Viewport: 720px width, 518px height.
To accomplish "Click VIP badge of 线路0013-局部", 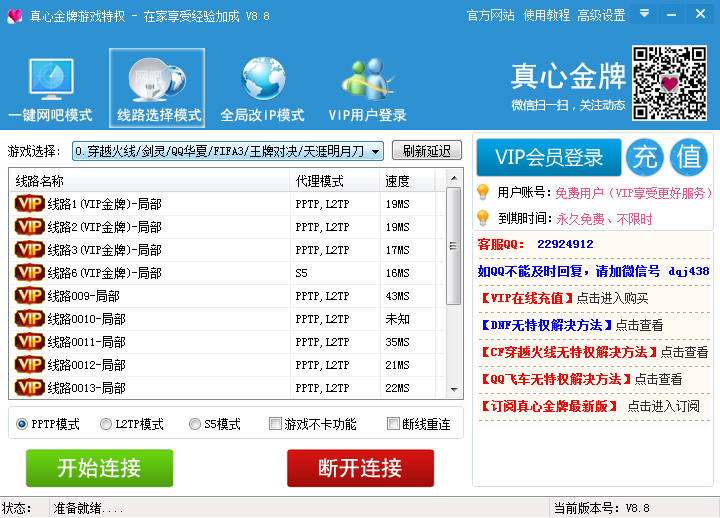I will (30, 388).
